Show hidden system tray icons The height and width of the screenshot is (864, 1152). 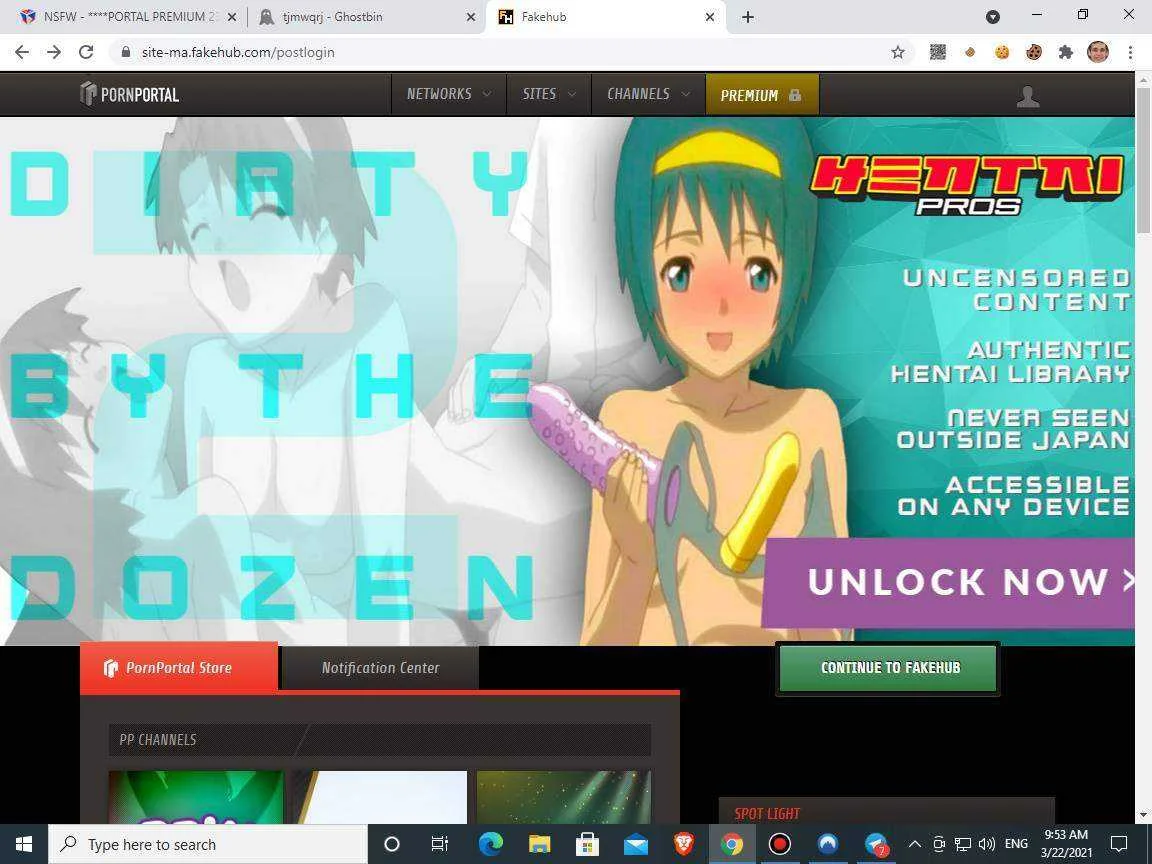pos(915,844)
